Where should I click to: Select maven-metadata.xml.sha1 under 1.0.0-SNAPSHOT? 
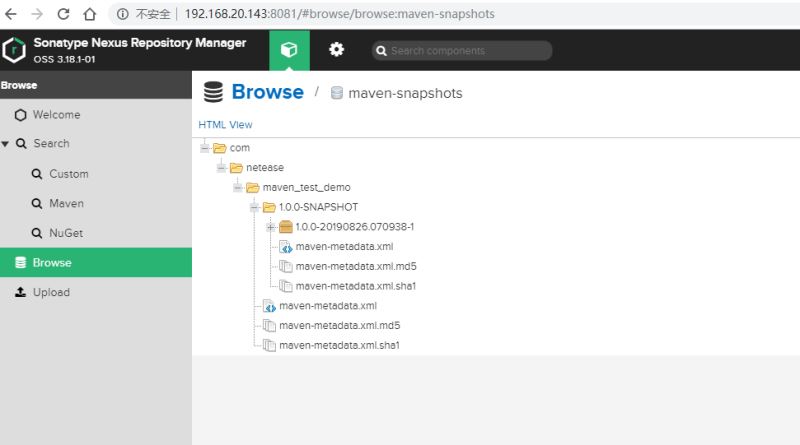point(355,286)
